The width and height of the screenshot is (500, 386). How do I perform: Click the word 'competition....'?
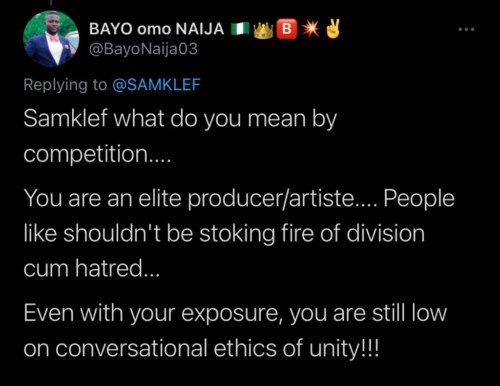pos(97,155)
